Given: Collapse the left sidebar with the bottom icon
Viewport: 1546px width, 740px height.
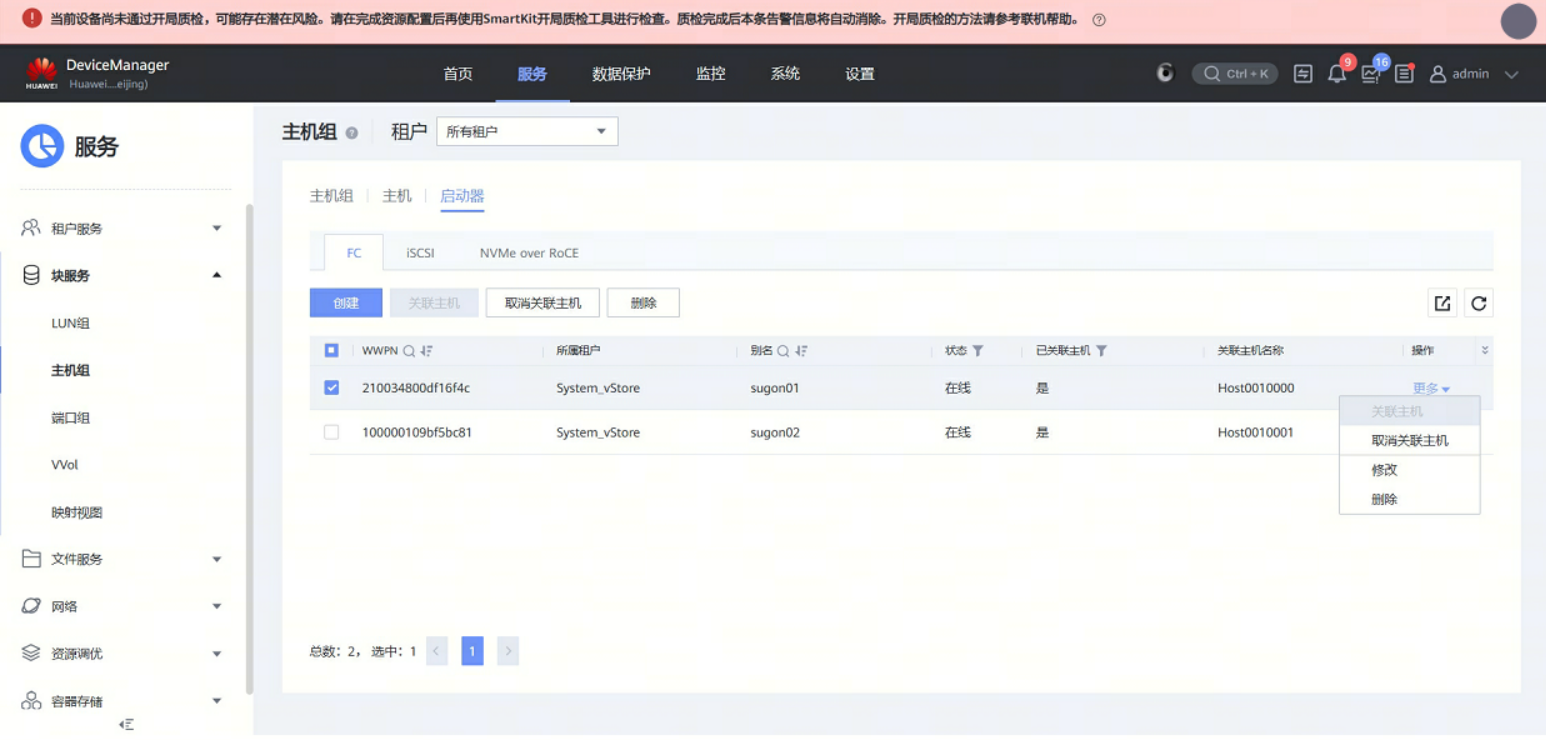Looking at the screenshot, I should coord(126,724).
